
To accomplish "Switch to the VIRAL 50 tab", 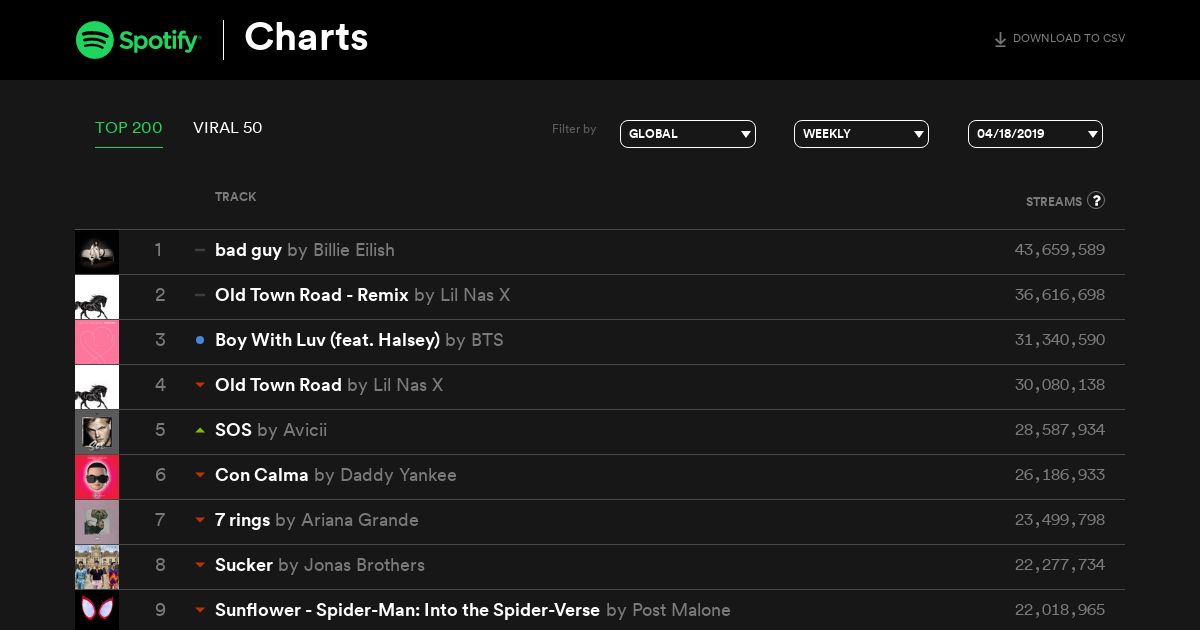I will coord(228,128).
